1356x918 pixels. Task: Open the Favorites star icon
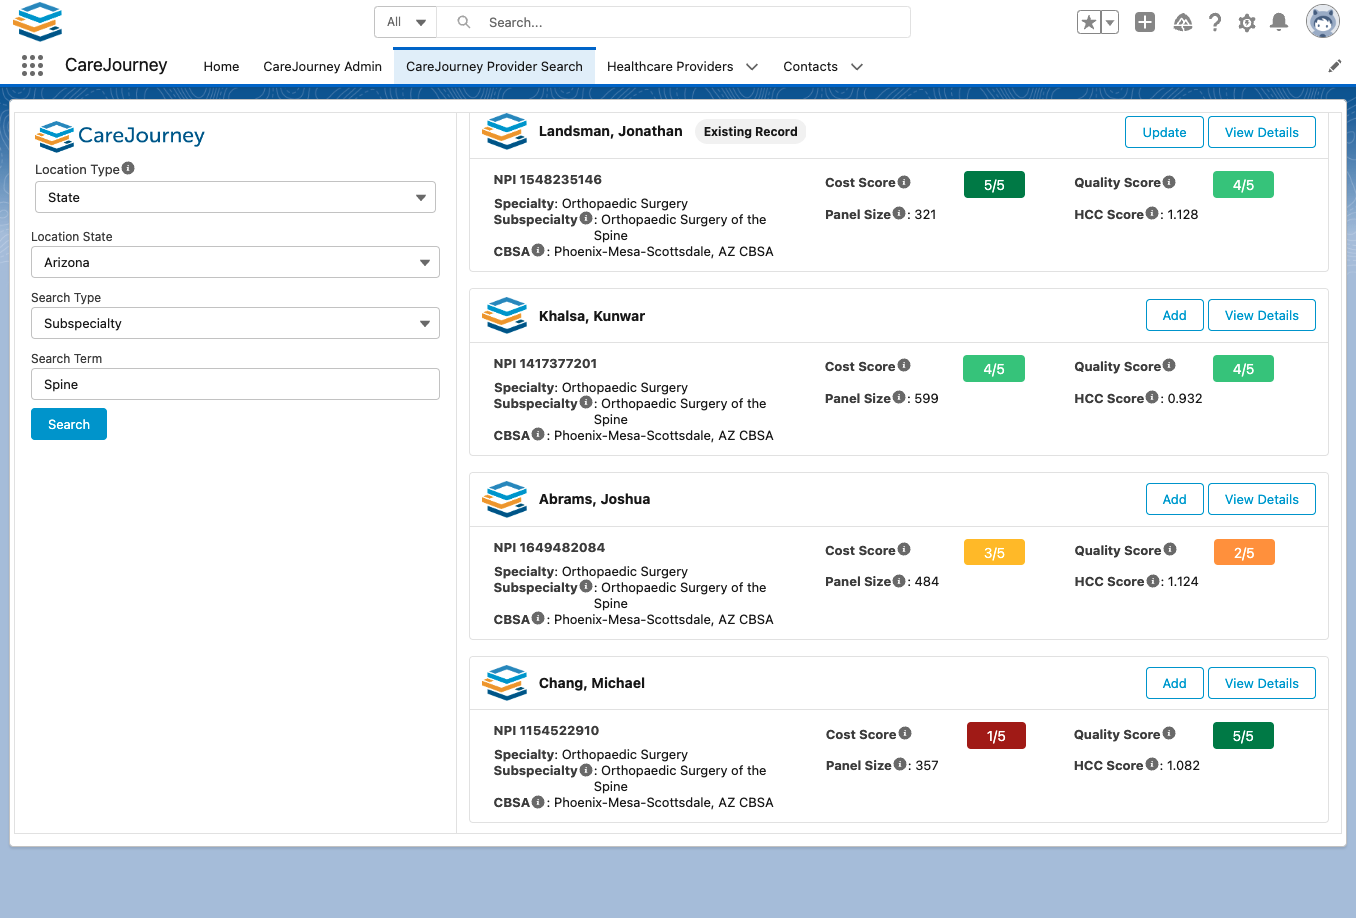coord(1089,22)
